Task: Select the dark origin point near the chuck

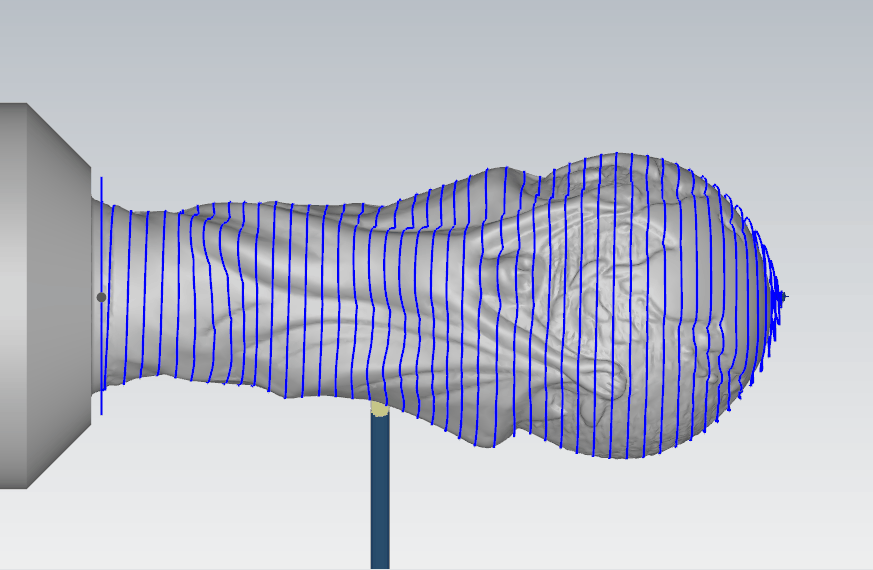Action: coord(101,297)
